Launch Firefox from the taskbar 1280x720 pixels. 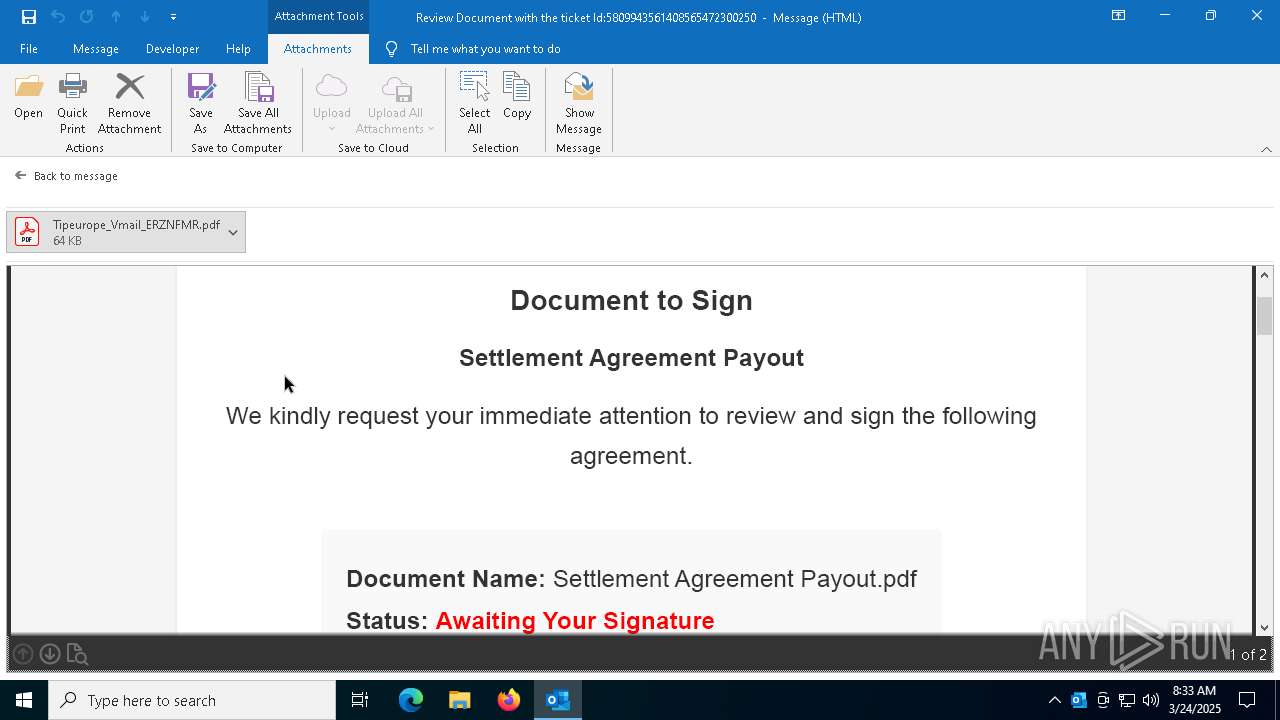click(509, 700)
